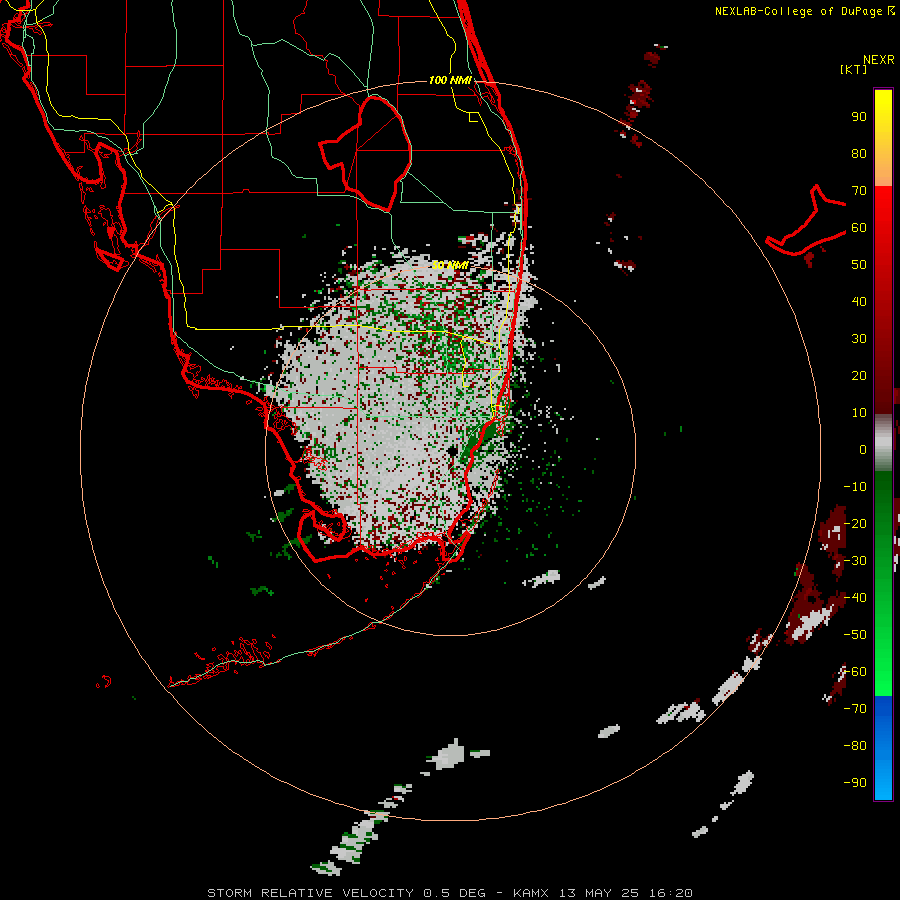Click the -90 value on the velocity scale

coord(855,783)
